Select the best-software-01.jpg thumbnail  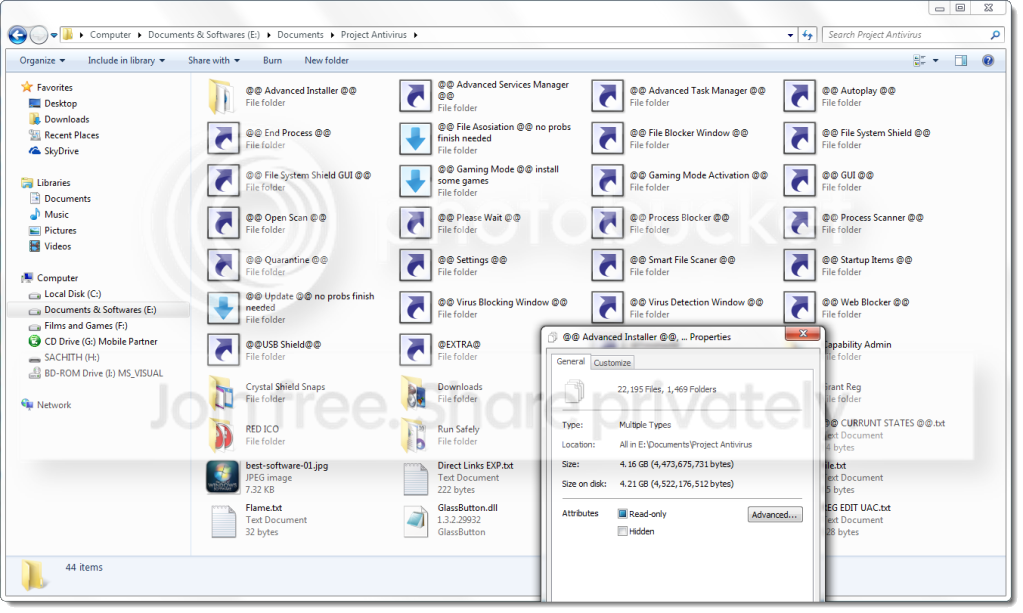coord(223,477)
